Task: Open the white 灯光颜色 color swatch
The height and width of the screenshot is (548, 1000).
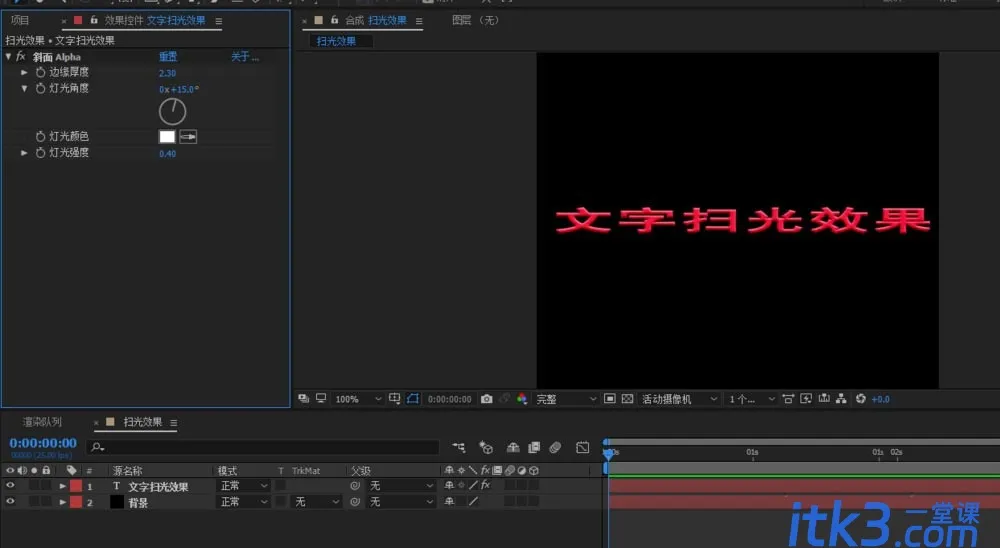Action: [x=167, y=137]
